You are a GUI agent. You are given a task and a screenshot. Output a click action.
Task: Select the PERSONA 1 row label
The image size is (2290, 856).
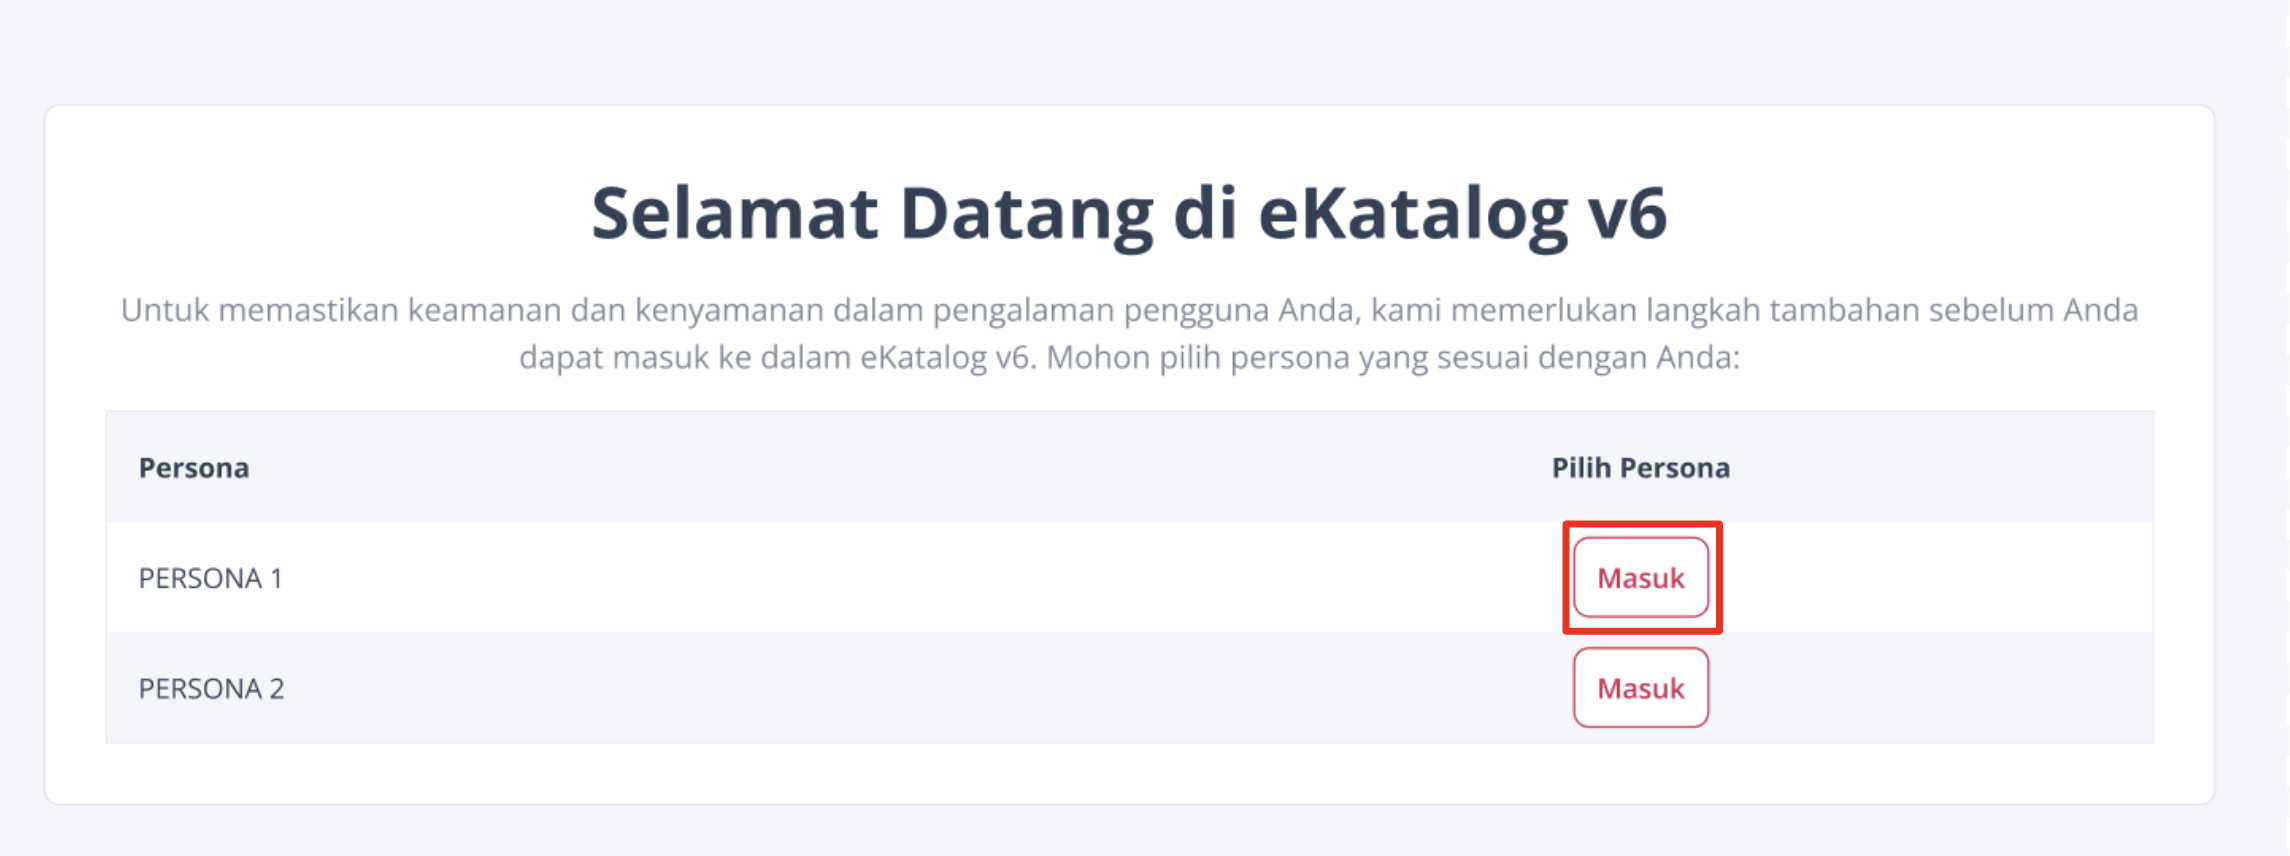click(210, 579)
